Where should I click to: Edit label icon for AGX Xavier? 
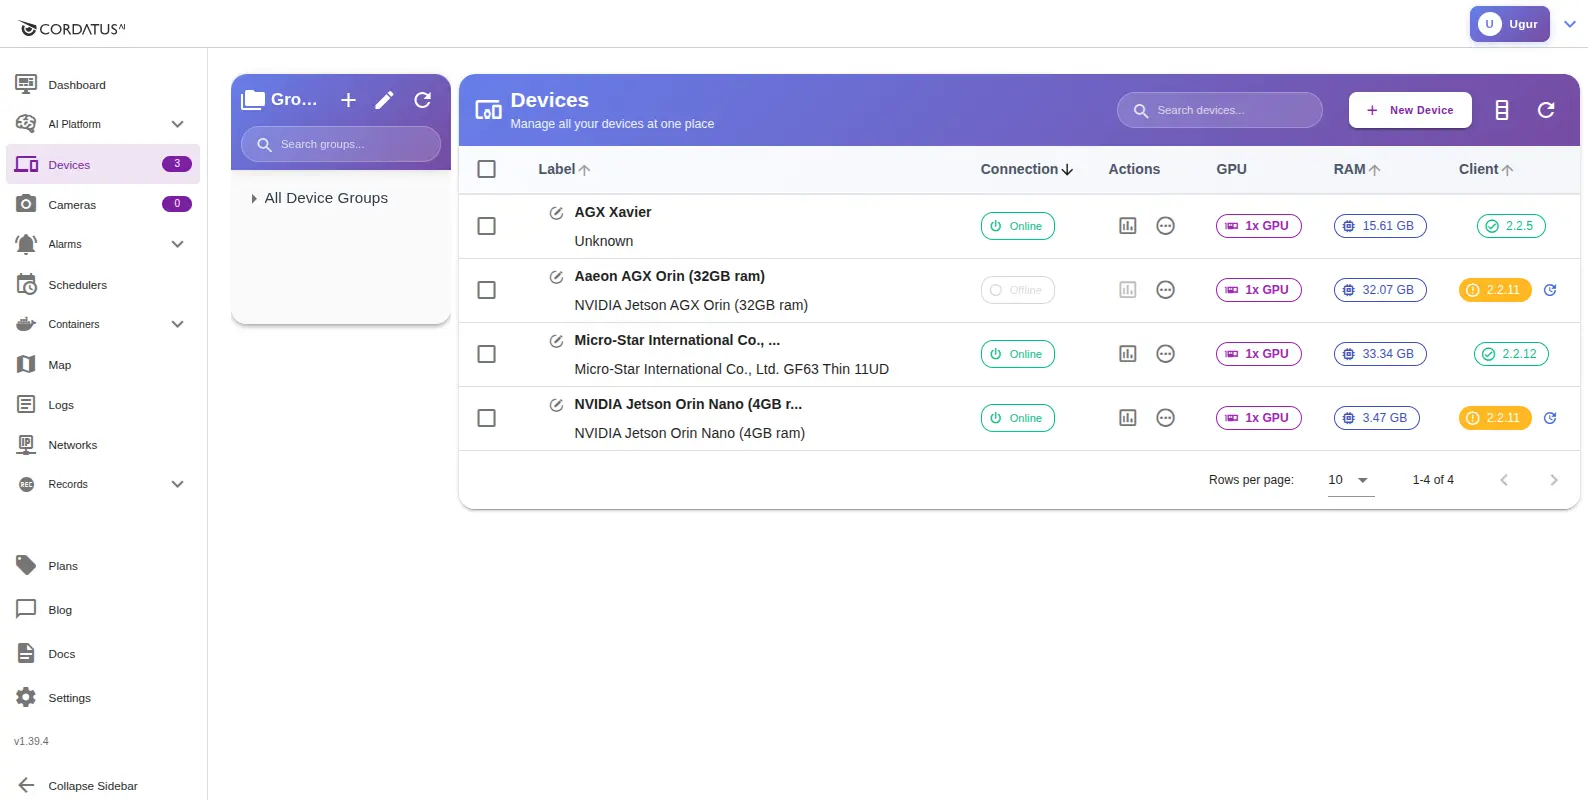556,213
